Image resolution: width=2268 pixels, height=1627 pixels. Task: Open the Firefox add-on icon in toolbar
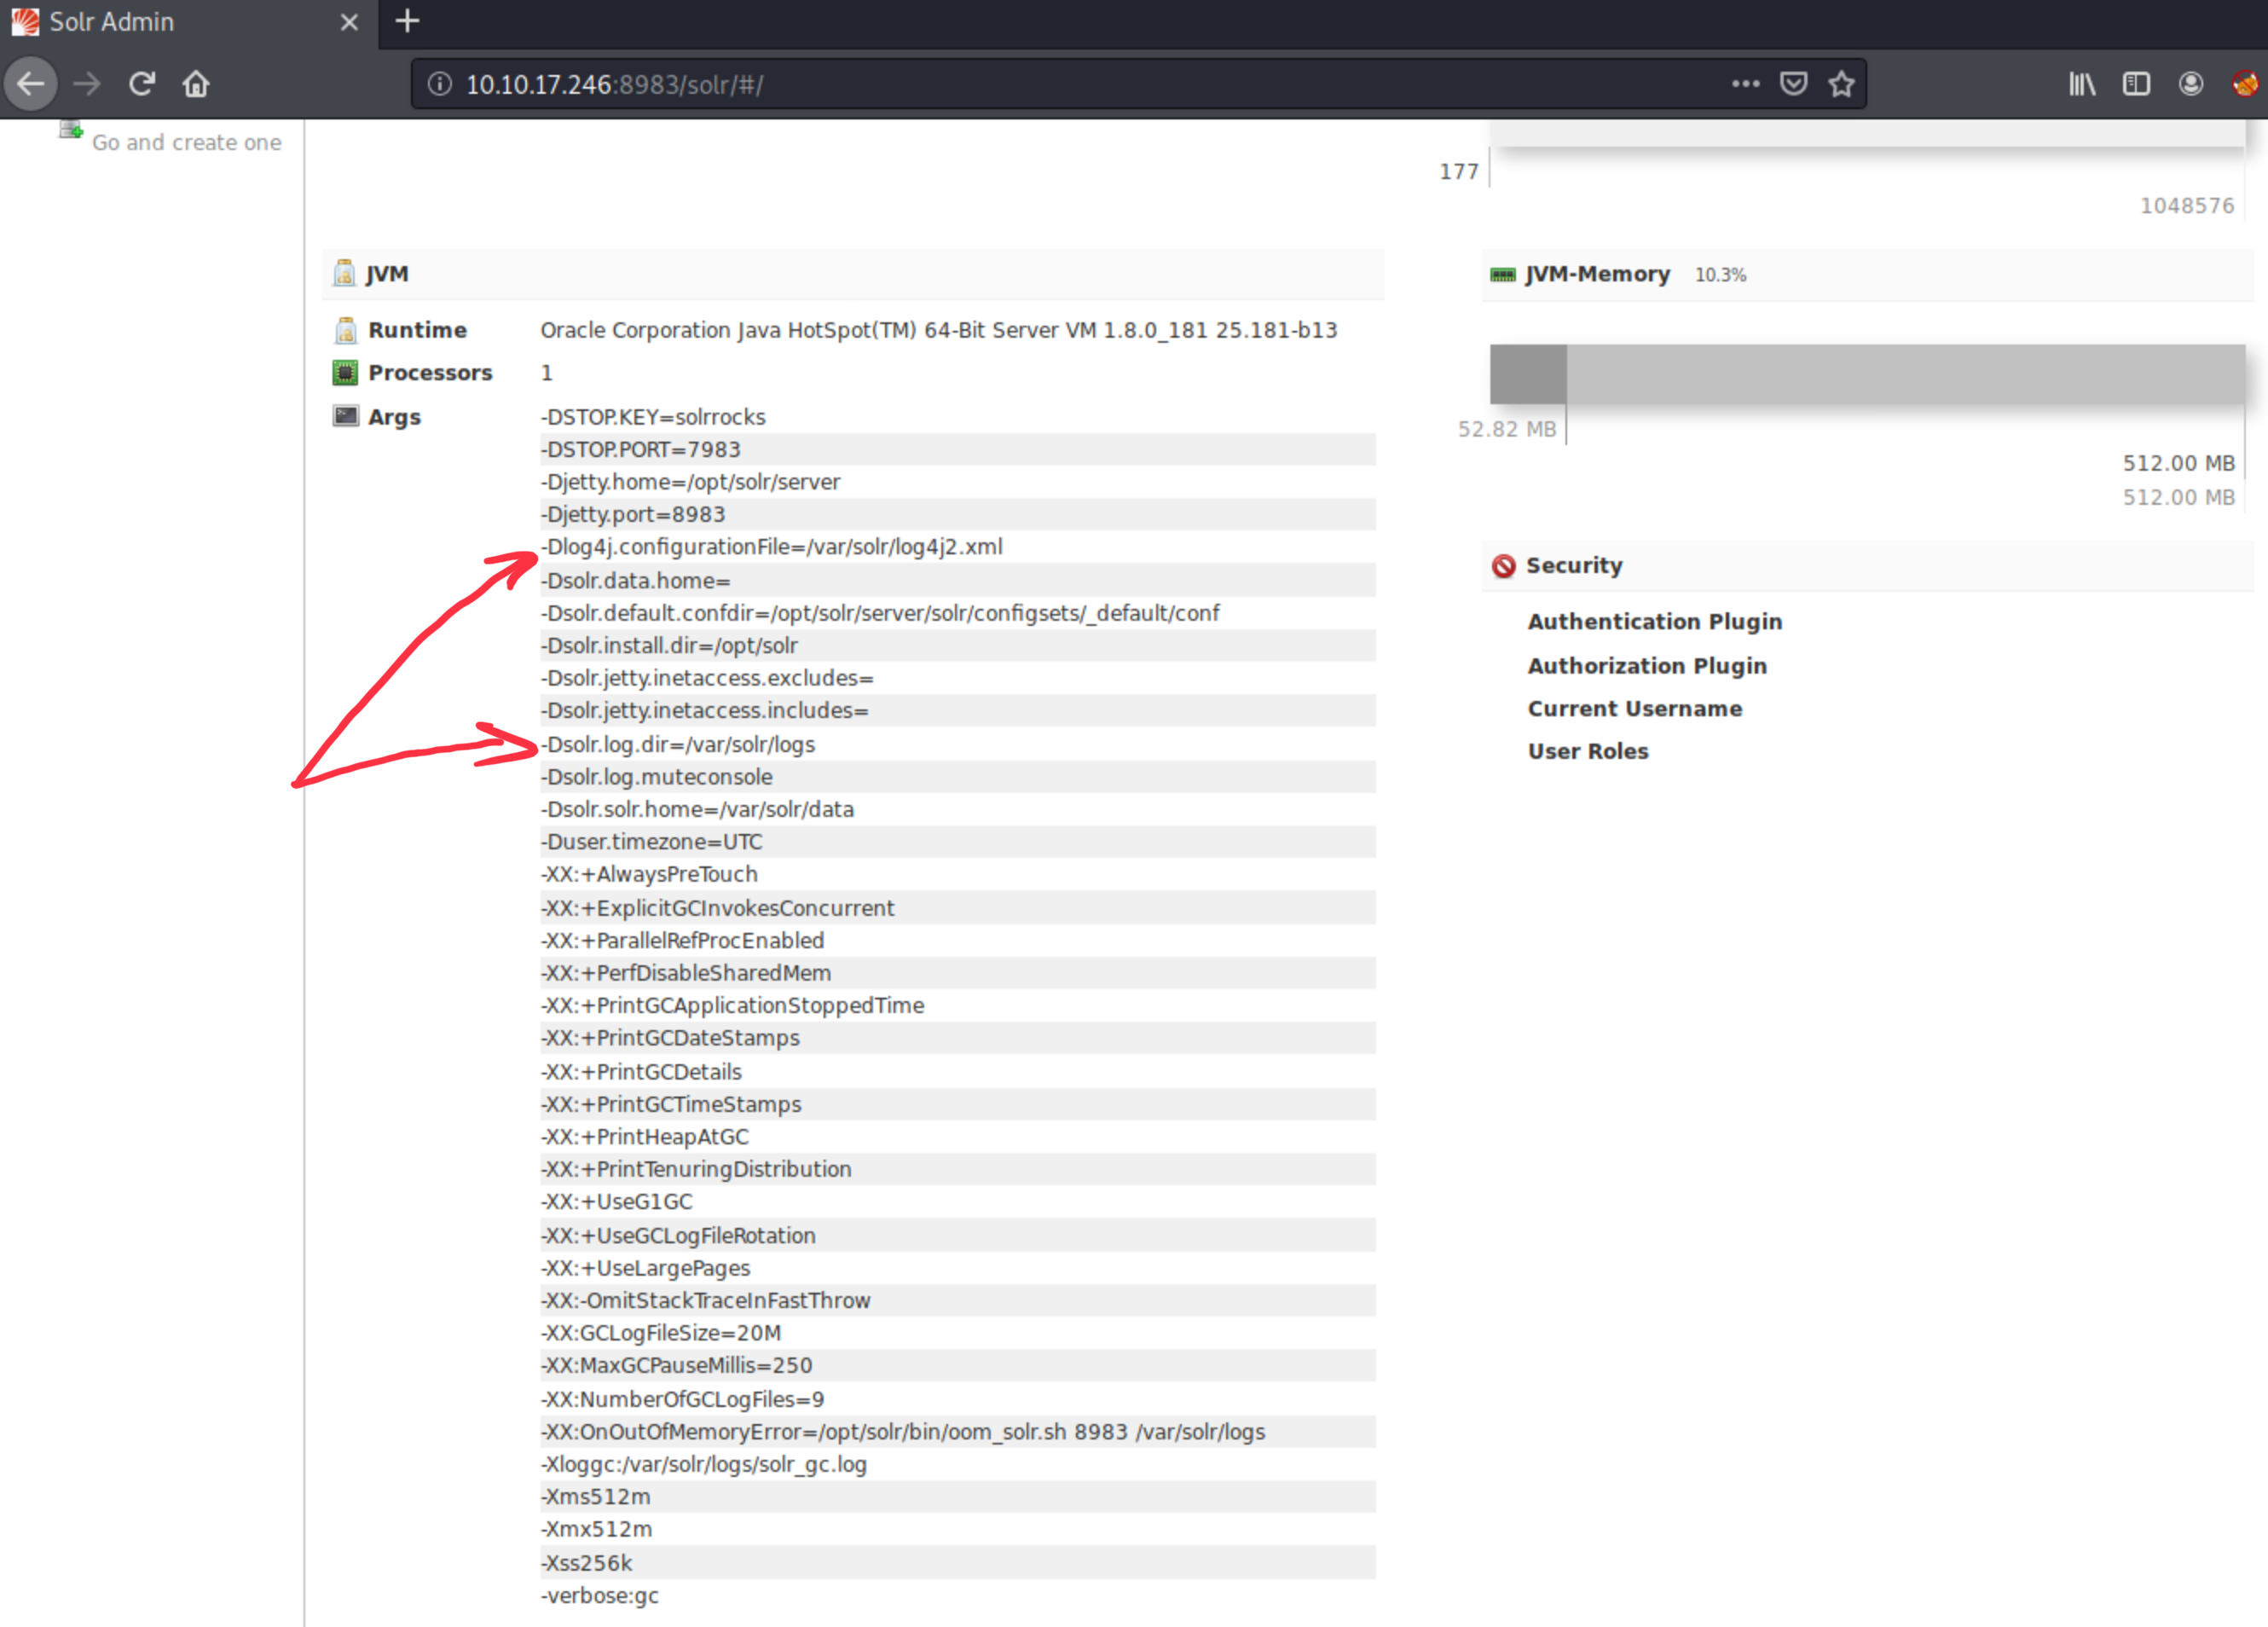coord(2245,84)
